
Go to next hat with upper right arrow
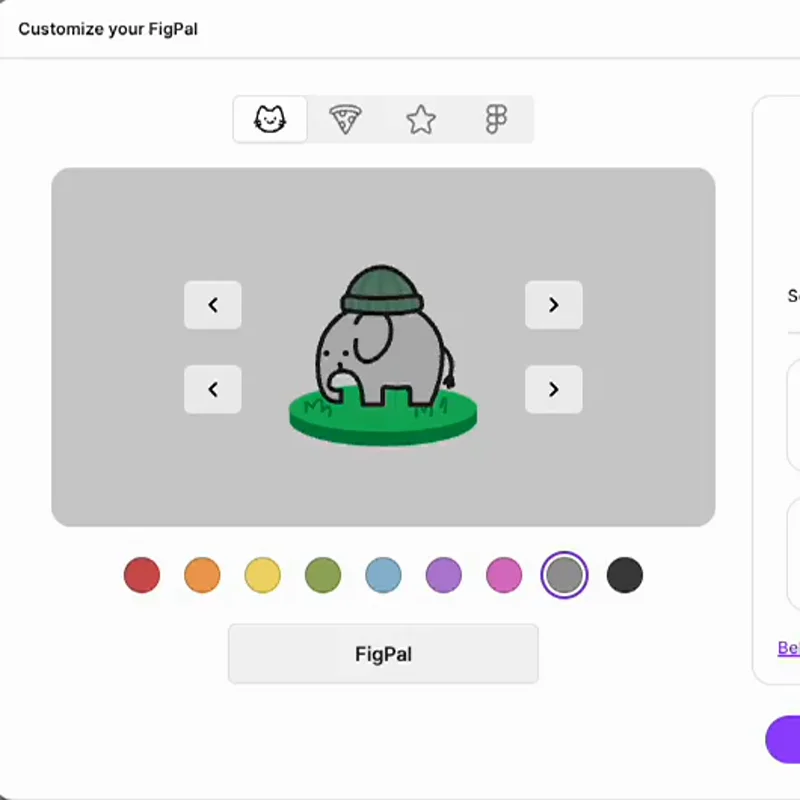click(x=554, y=305)
